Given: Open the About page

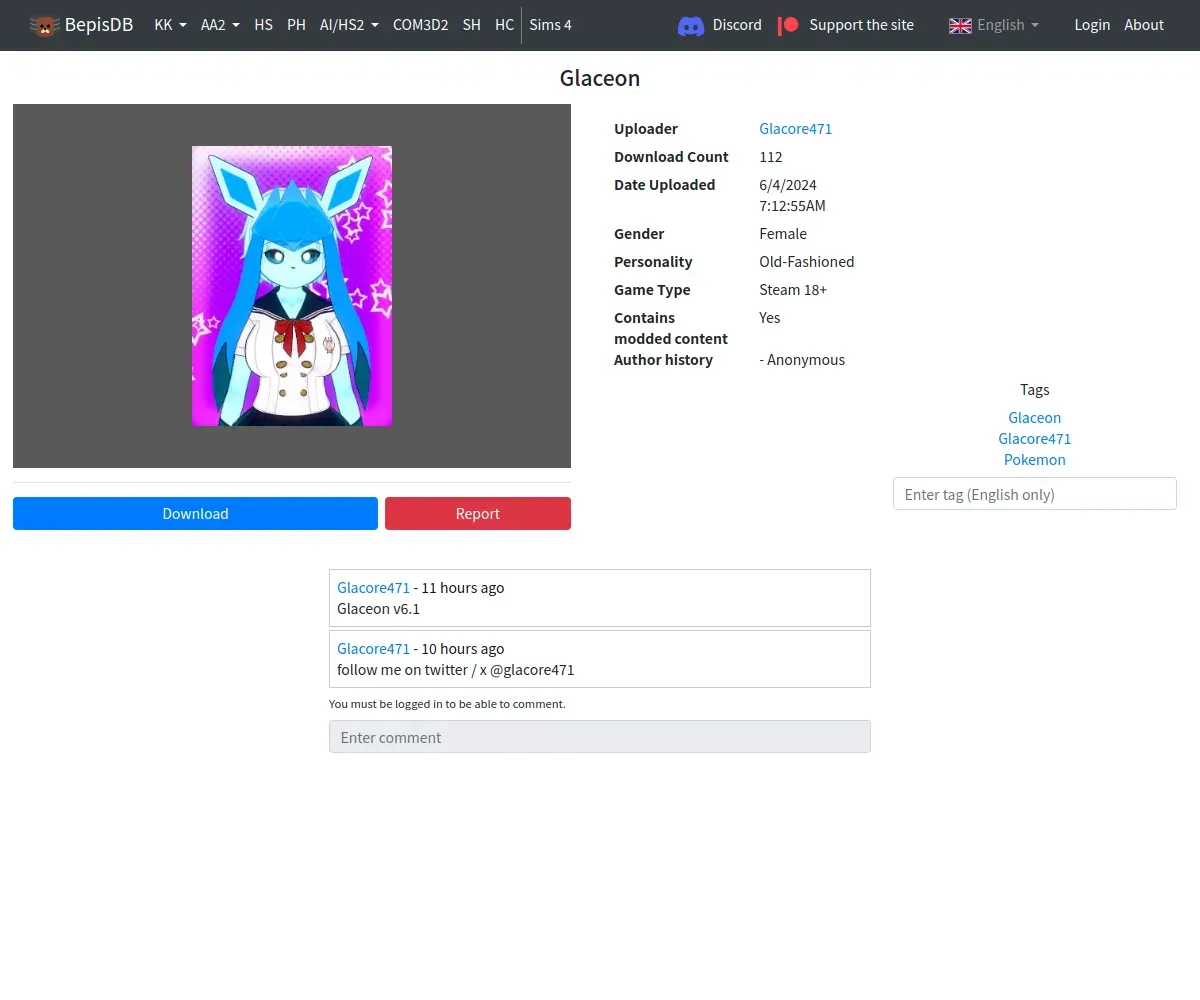Looking at the screenshot, I should pyautogui.click(x=1144, y=25).
